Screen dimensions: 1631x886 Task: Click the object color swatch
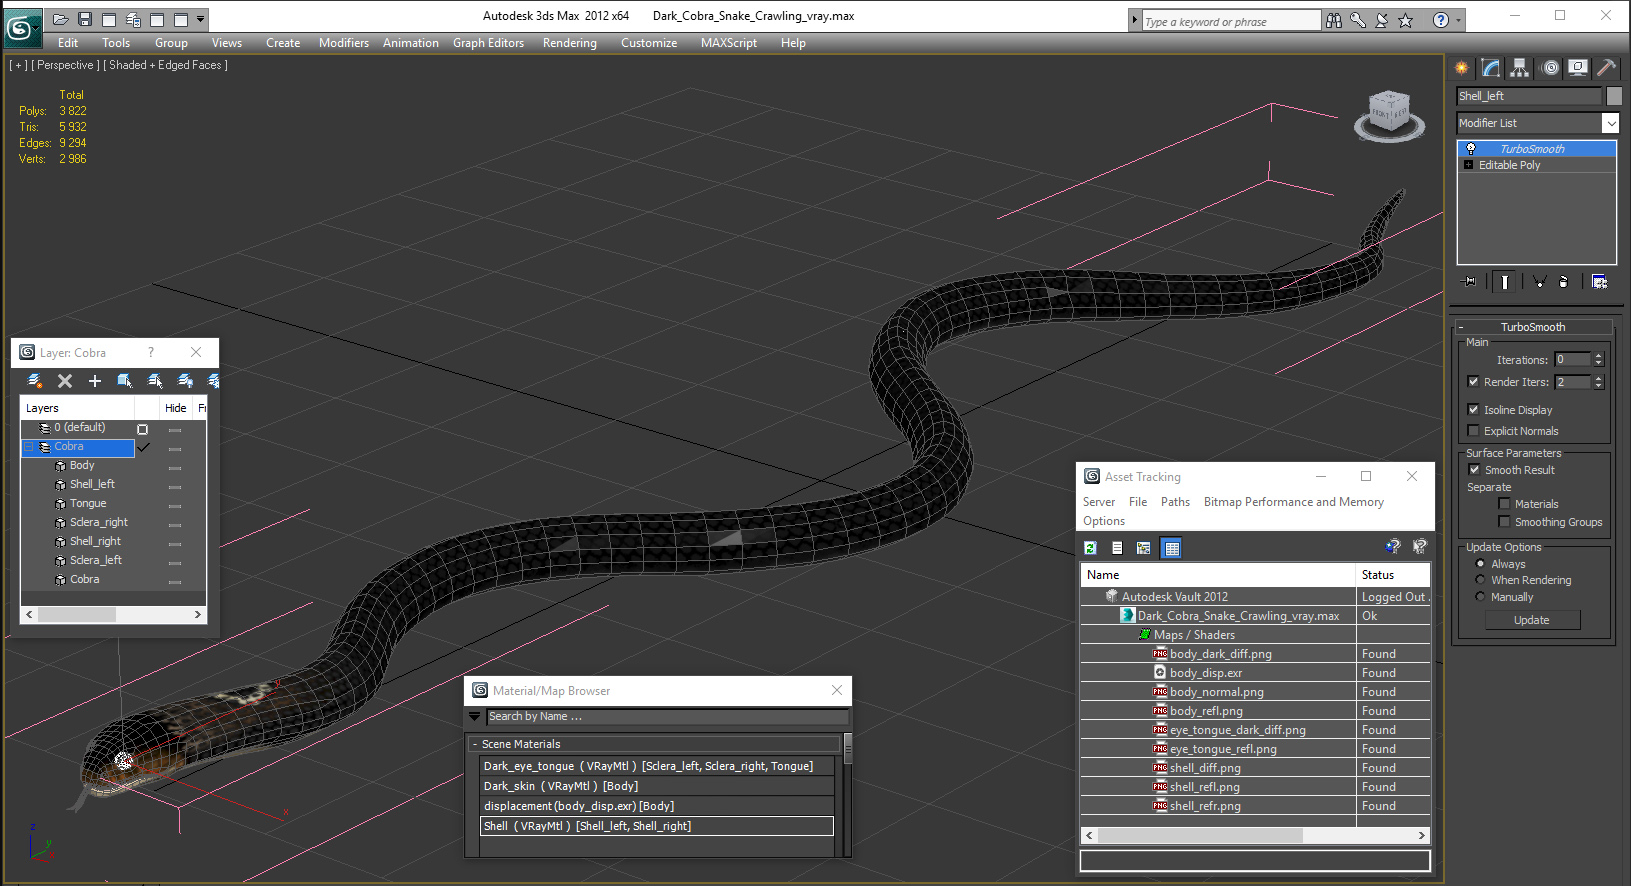point(1613,96)
